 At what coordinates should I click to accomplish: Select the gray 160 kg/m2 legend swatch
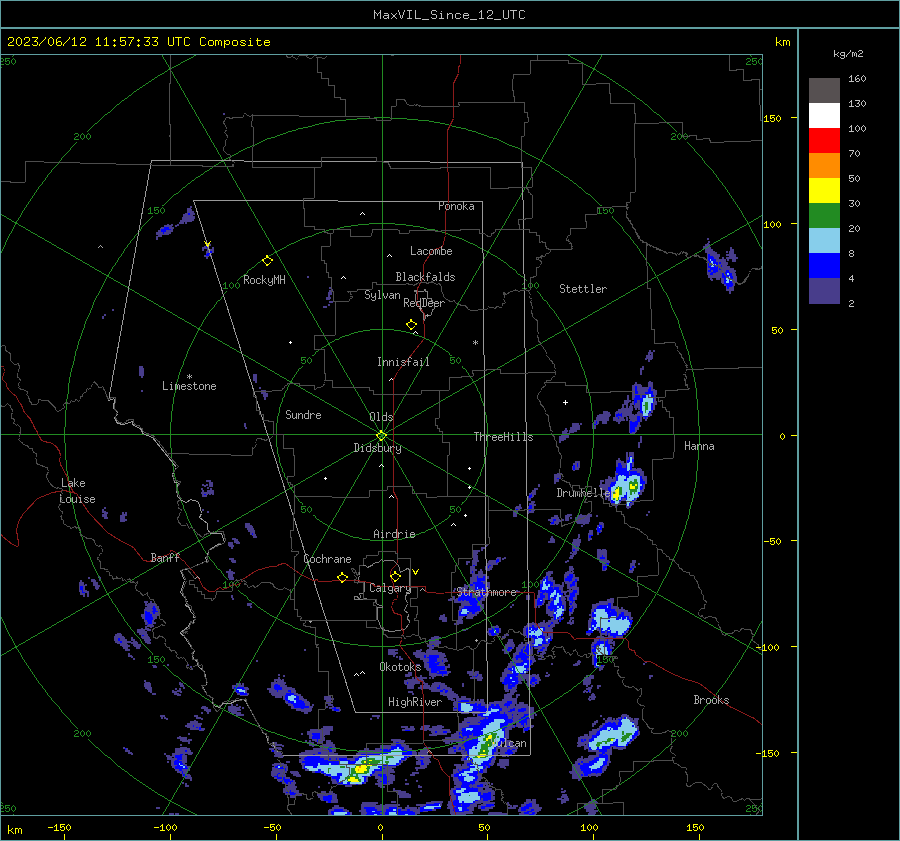pos(824,91)
